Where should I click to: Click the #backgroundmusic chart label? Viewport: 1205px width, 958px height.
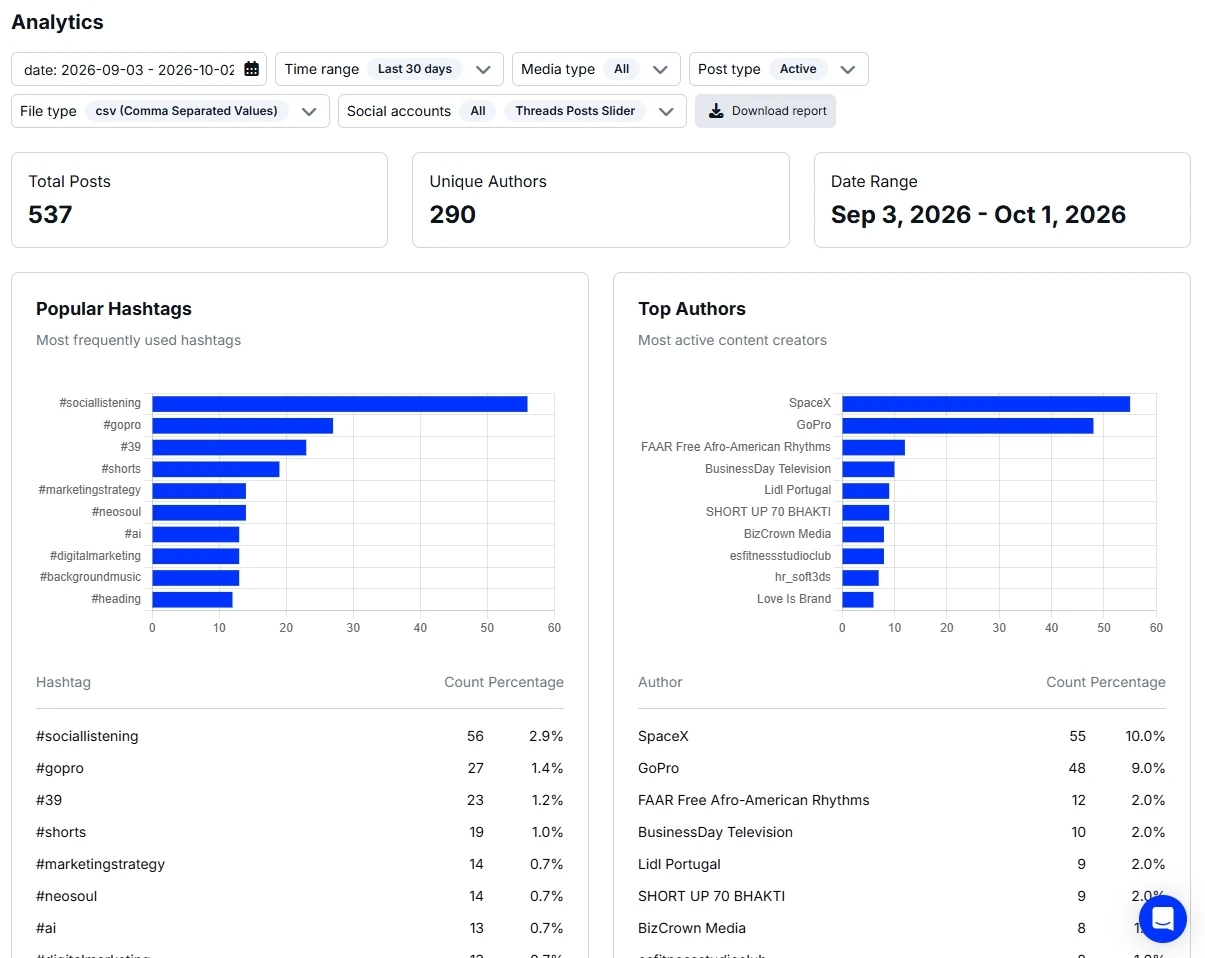pos(91,577)
